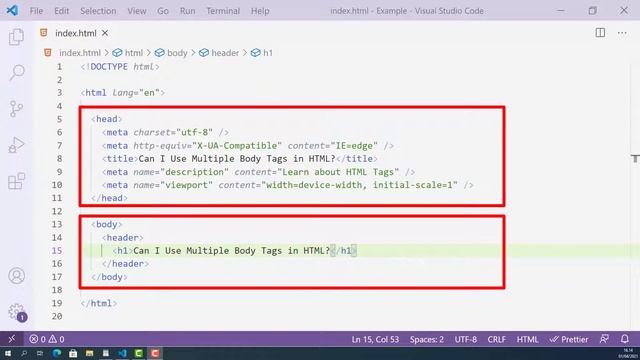Viewport: 640px width, 360px height.
Task: Show errors and warnings problems count
Action: click(47, 339)
